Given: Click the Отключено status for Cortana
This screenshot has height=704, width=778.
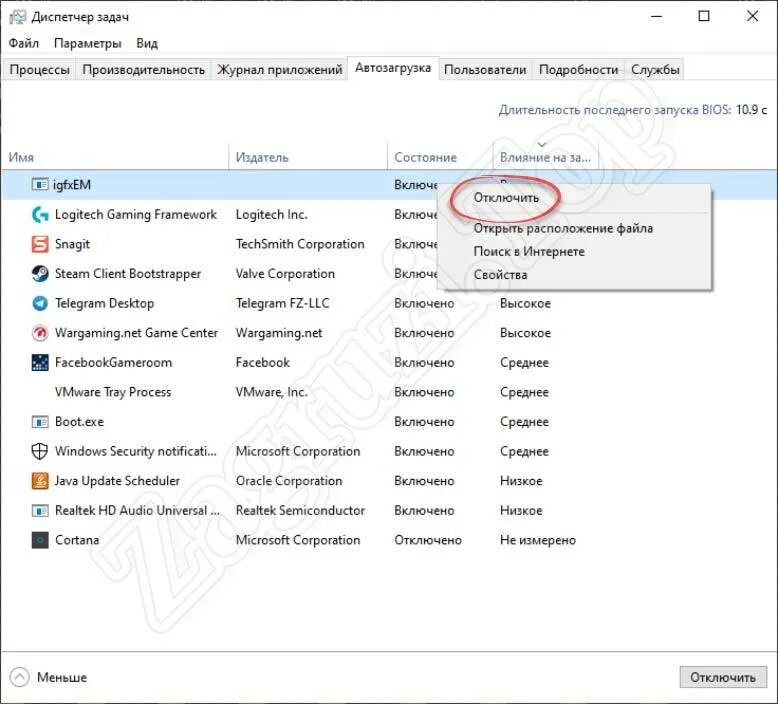Looking at the screenshot, I should pos(428,540).
